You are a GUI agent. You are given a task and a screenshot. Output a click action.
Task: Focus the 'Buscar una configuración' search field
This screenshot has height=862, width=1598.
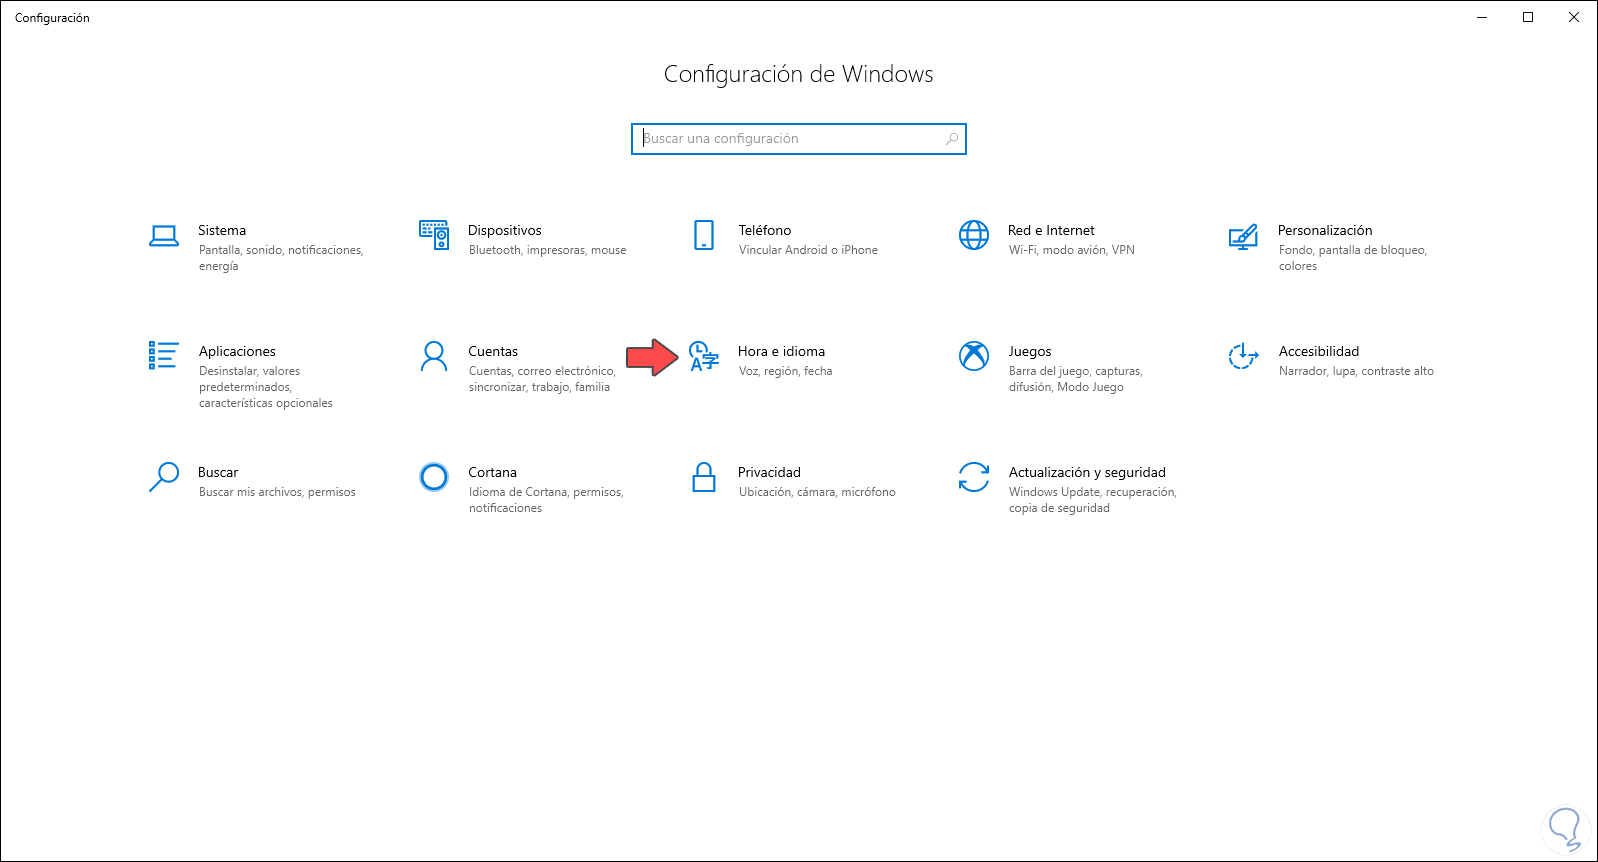pyautogui.click(x=799, y=139)
